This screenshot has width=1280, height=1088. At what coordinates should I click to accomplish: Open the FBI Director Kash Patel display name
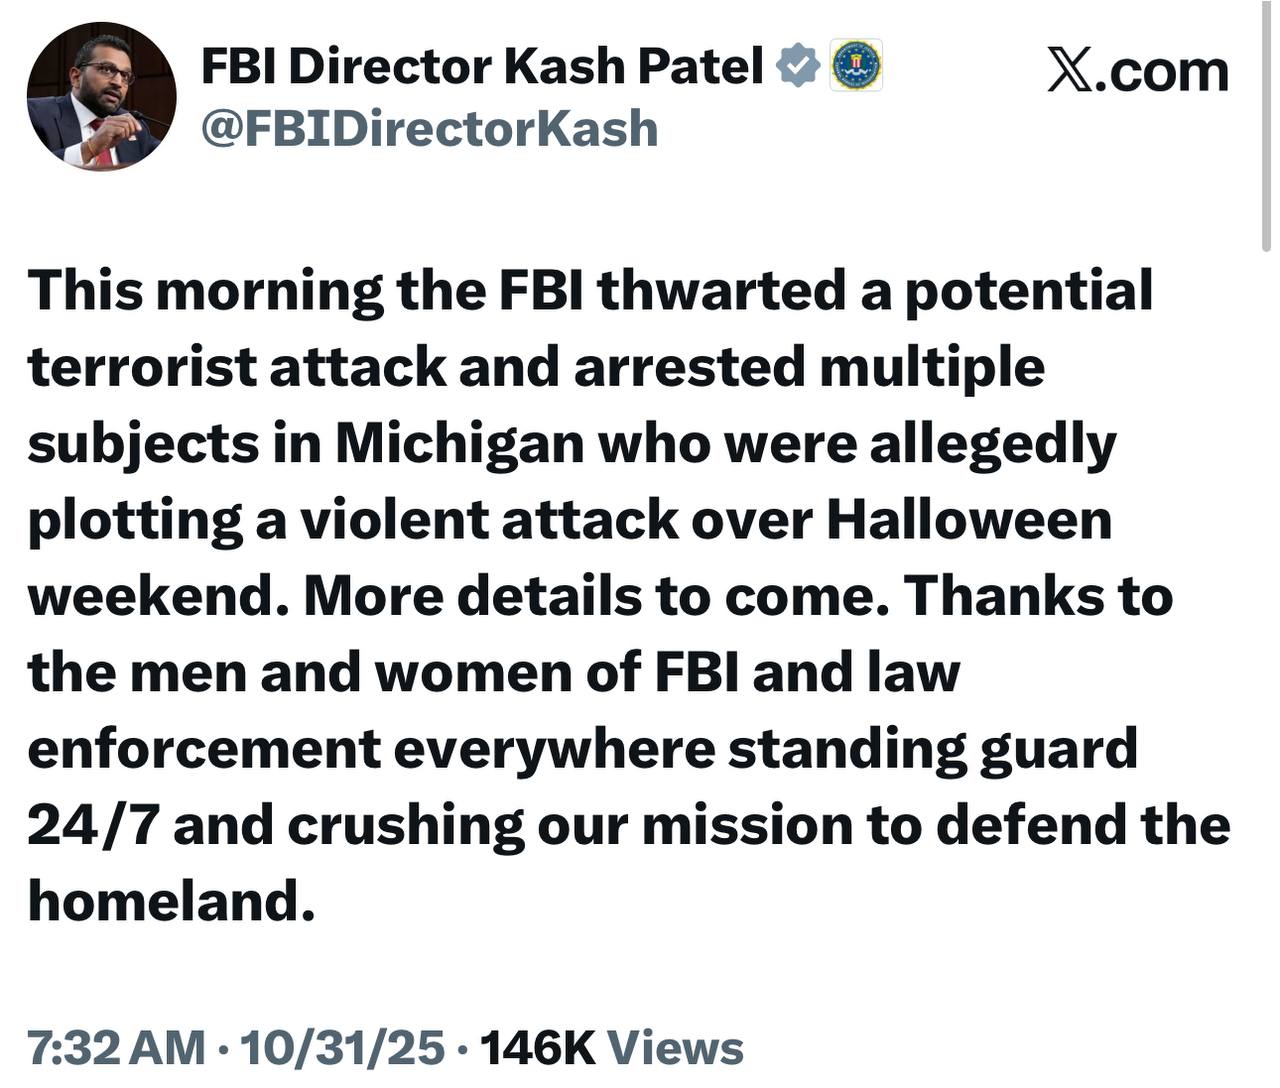(482, 66)
